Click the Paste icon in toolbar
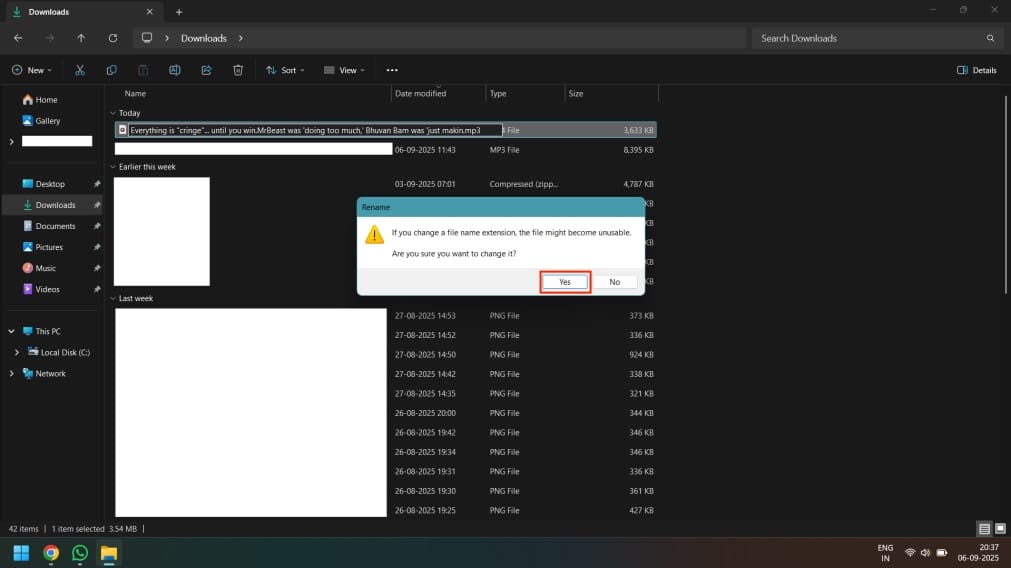Viewport: 1011px width, 568px height. pyautogui.click(x=143, y=70)
